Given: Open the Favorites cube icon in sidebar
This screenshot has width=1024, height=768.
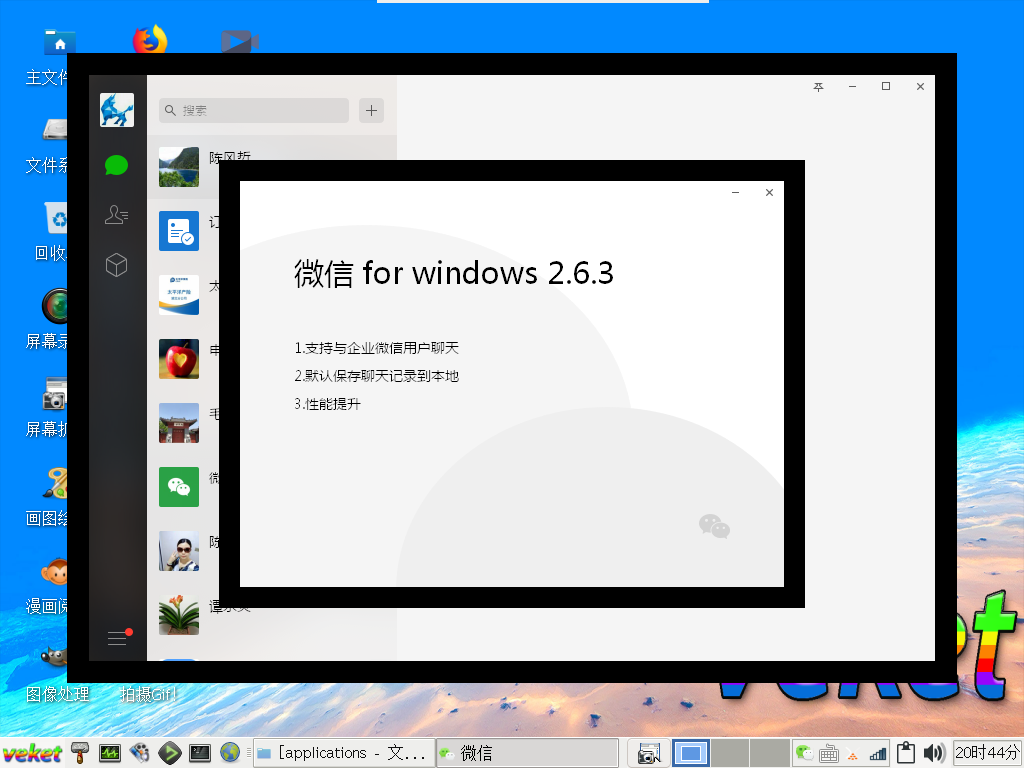Looking at the screenshot, I should tap(117, 265).
